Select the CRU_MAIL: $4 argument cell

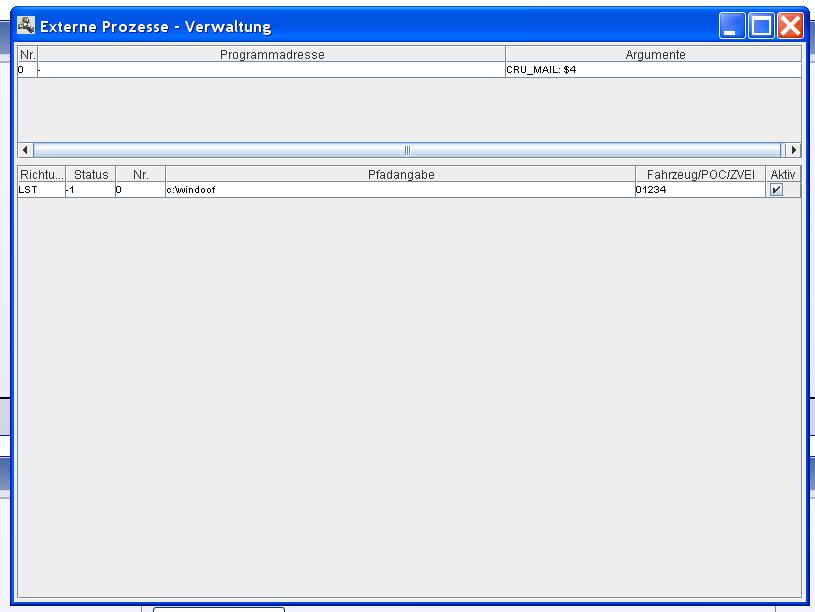[653, 70]
